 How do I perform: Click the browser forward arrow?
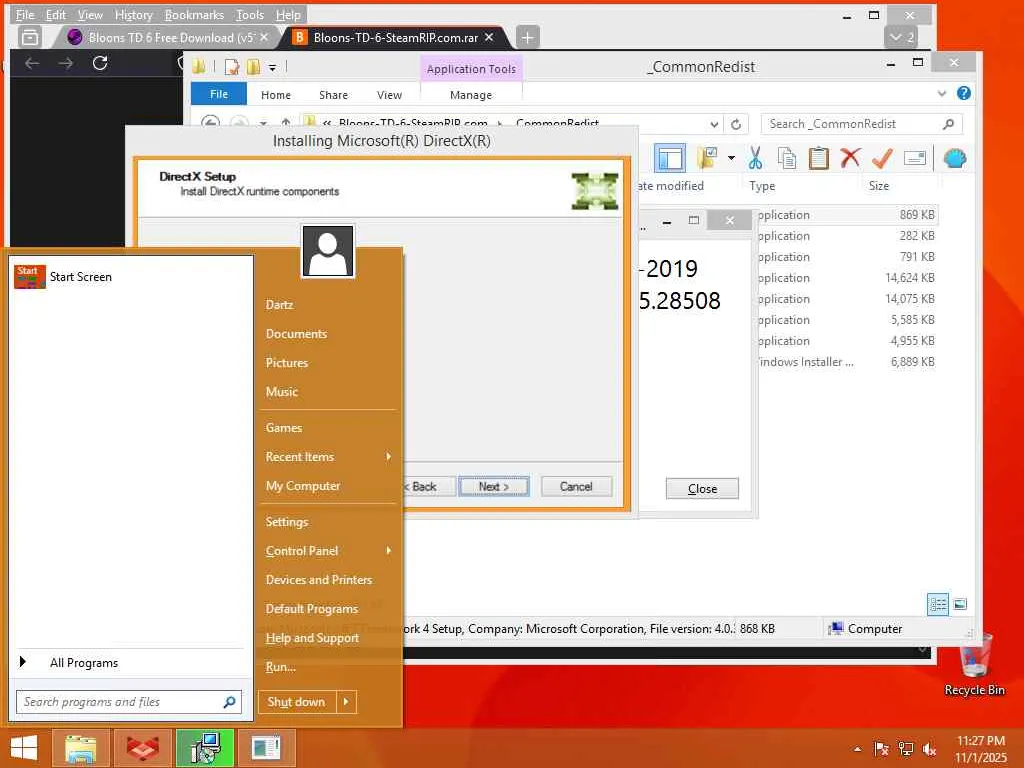[65, 63]
